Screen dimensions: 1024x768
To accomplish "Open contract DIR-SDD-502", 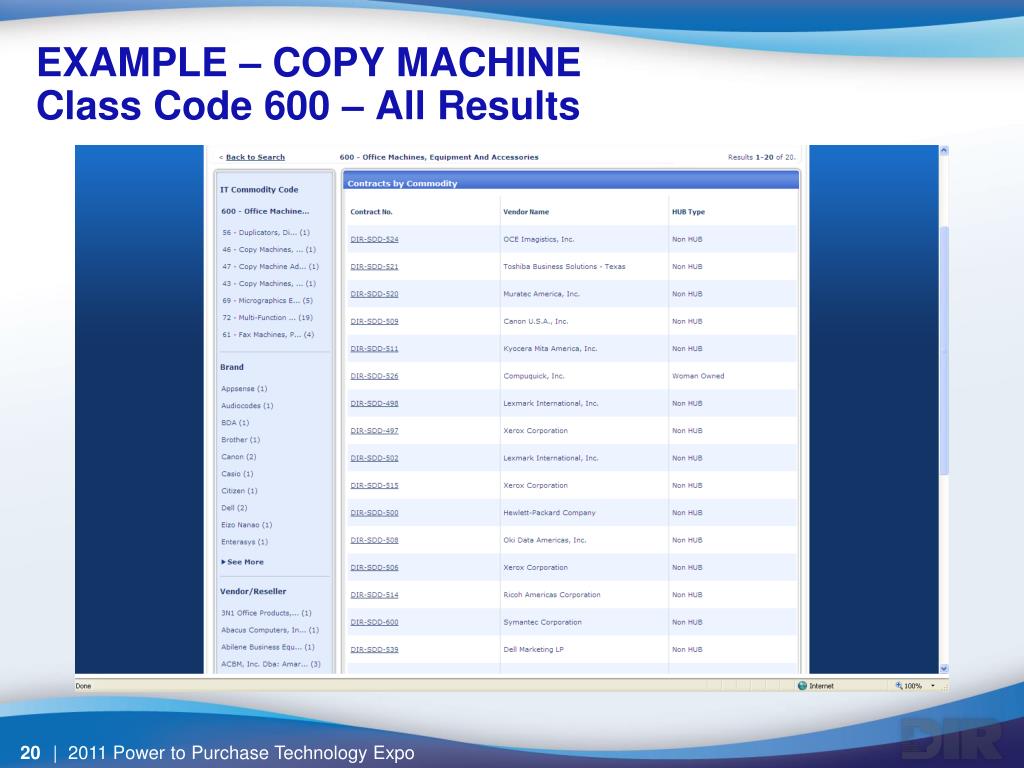I will click(374, 458).
